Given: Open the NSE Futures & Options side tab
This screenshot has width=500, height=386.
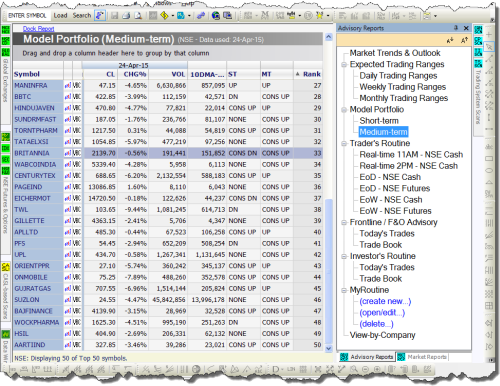Looking at the screenshot, I should 5,205.
